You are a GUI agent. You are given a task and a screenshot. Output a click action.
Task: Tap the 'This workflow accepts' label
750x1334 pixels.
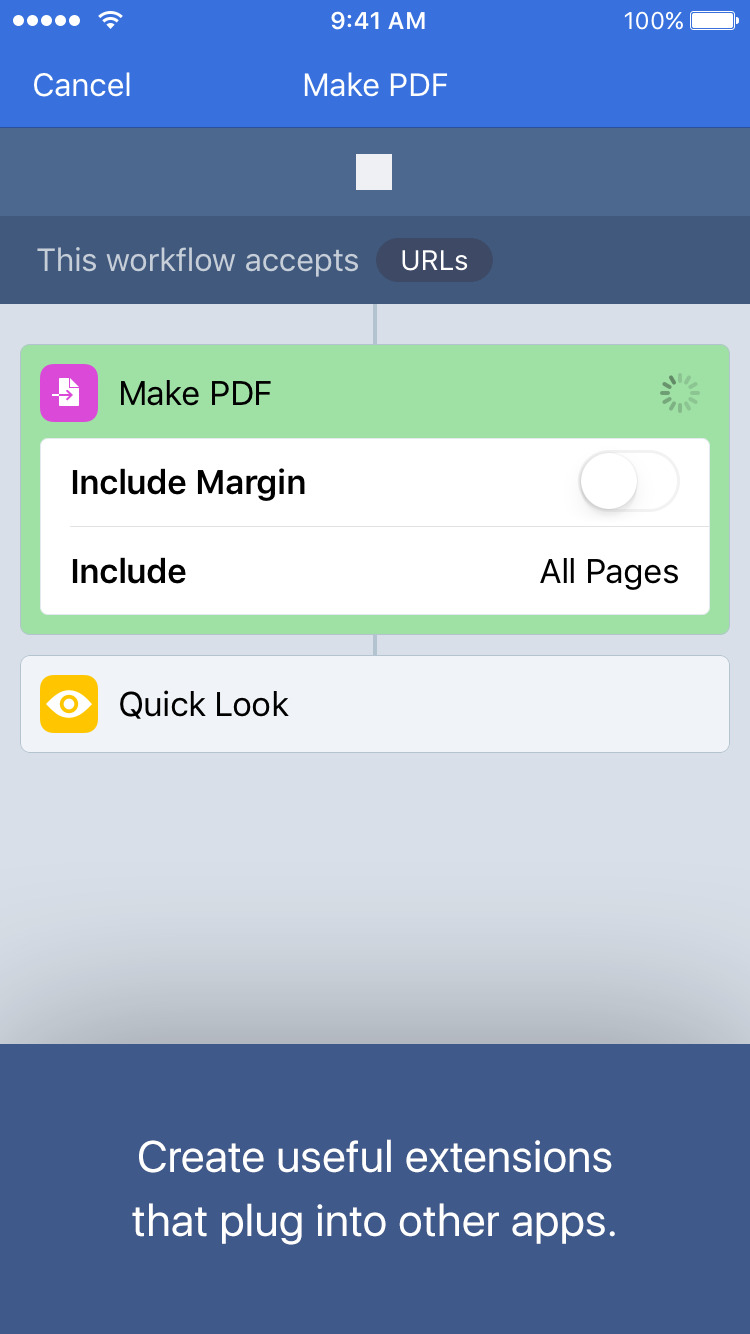pos(198,260)
